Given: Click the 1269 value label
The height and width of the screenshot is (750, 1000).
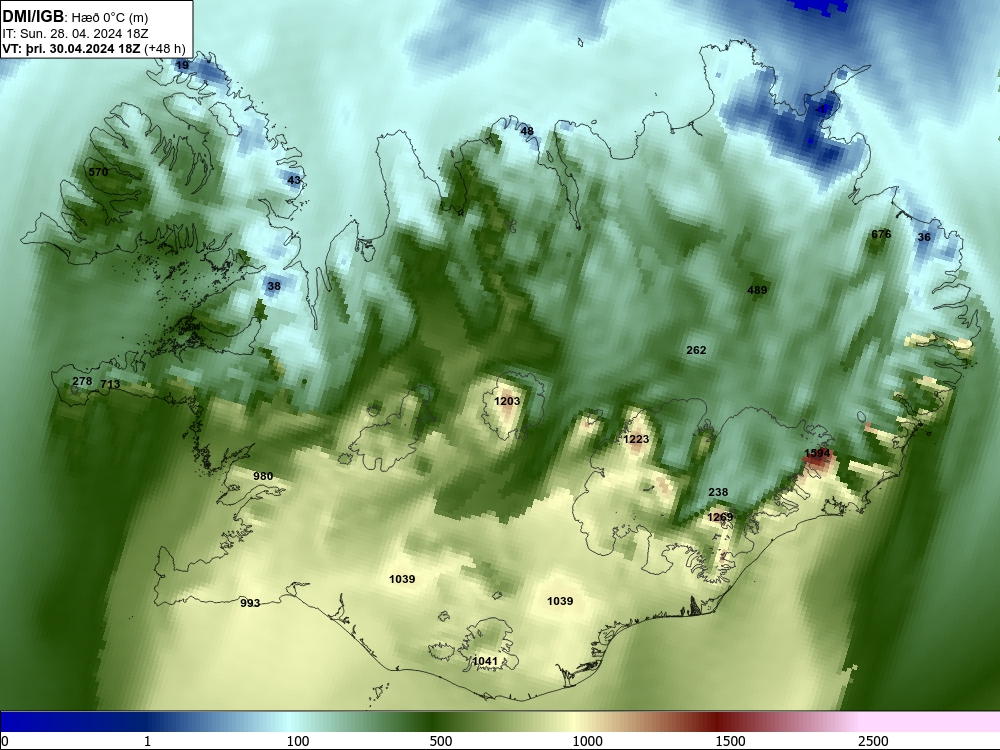Looking at the screenshot, I should 720,517.
